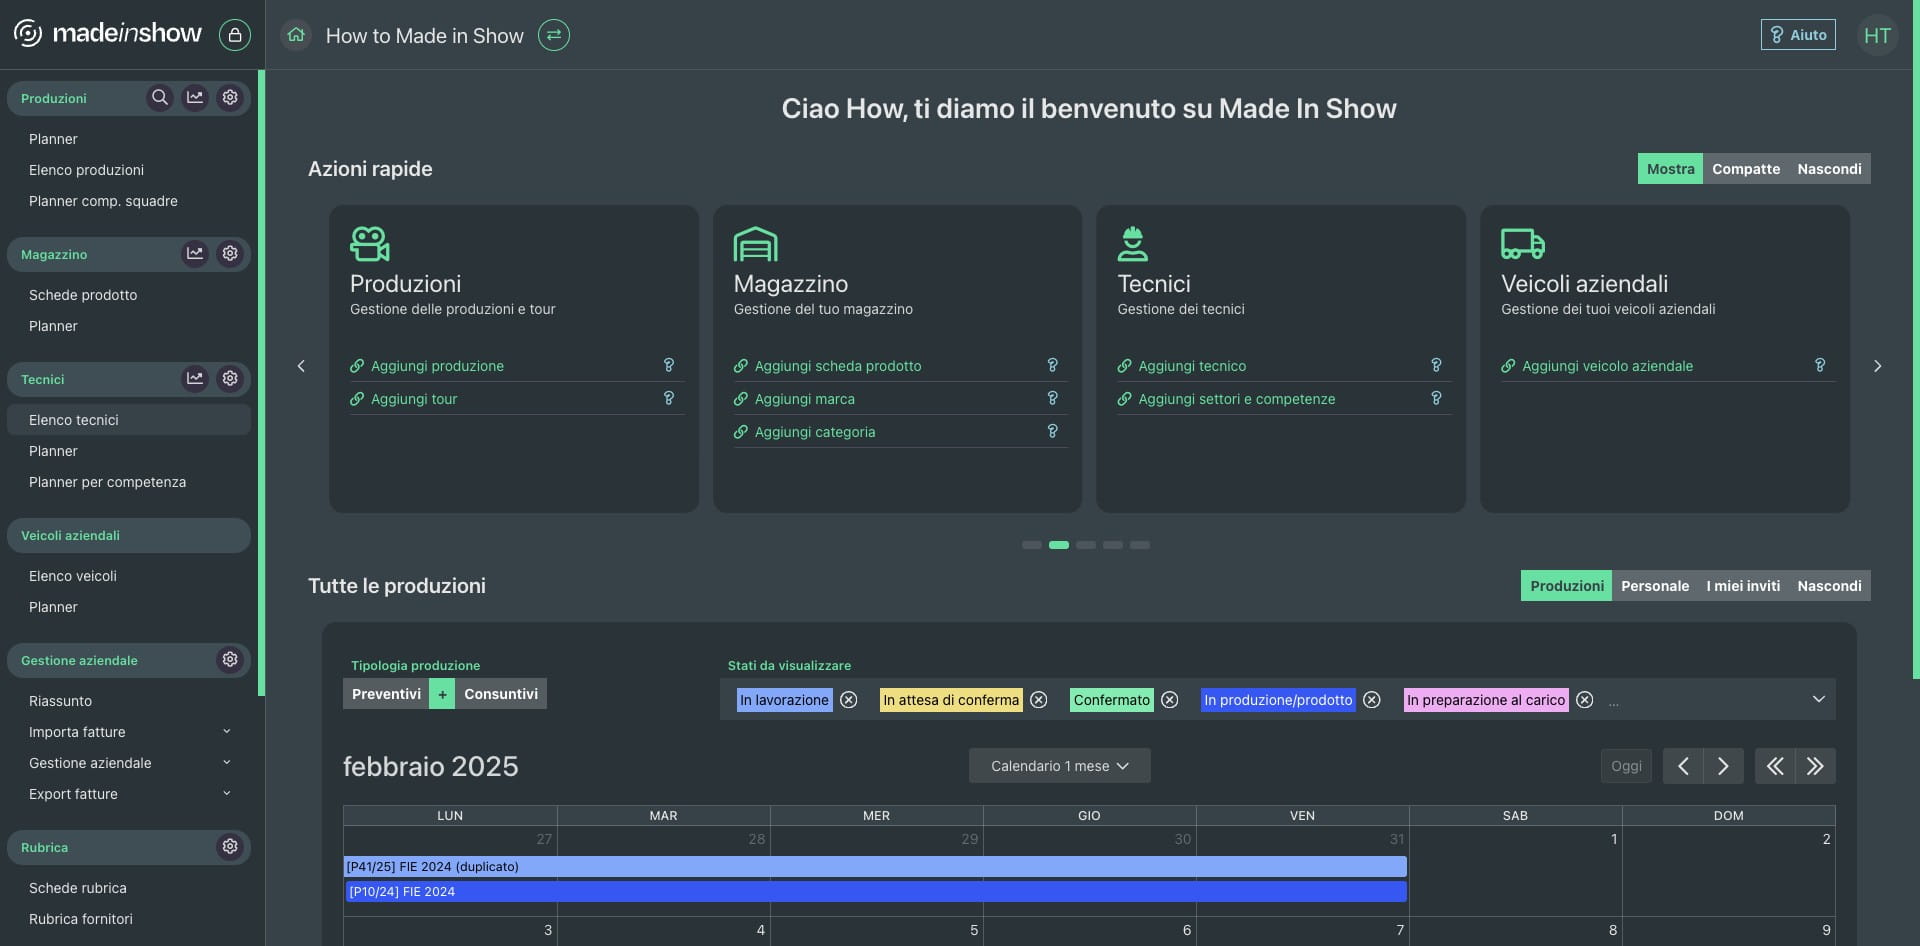The width and height of the screenshot is (1920, 946).
Task: Switch to the Personale calendar tab
Action: [1655, 586]
